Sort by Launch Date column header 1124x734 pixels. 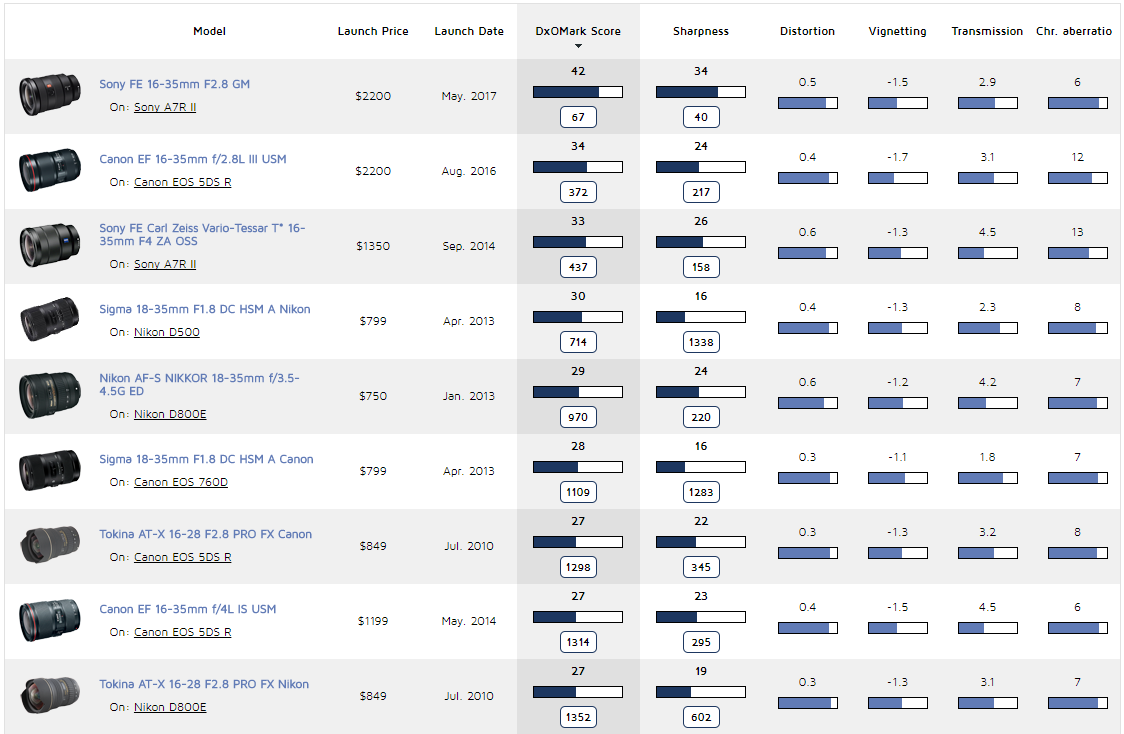(469, 31)
